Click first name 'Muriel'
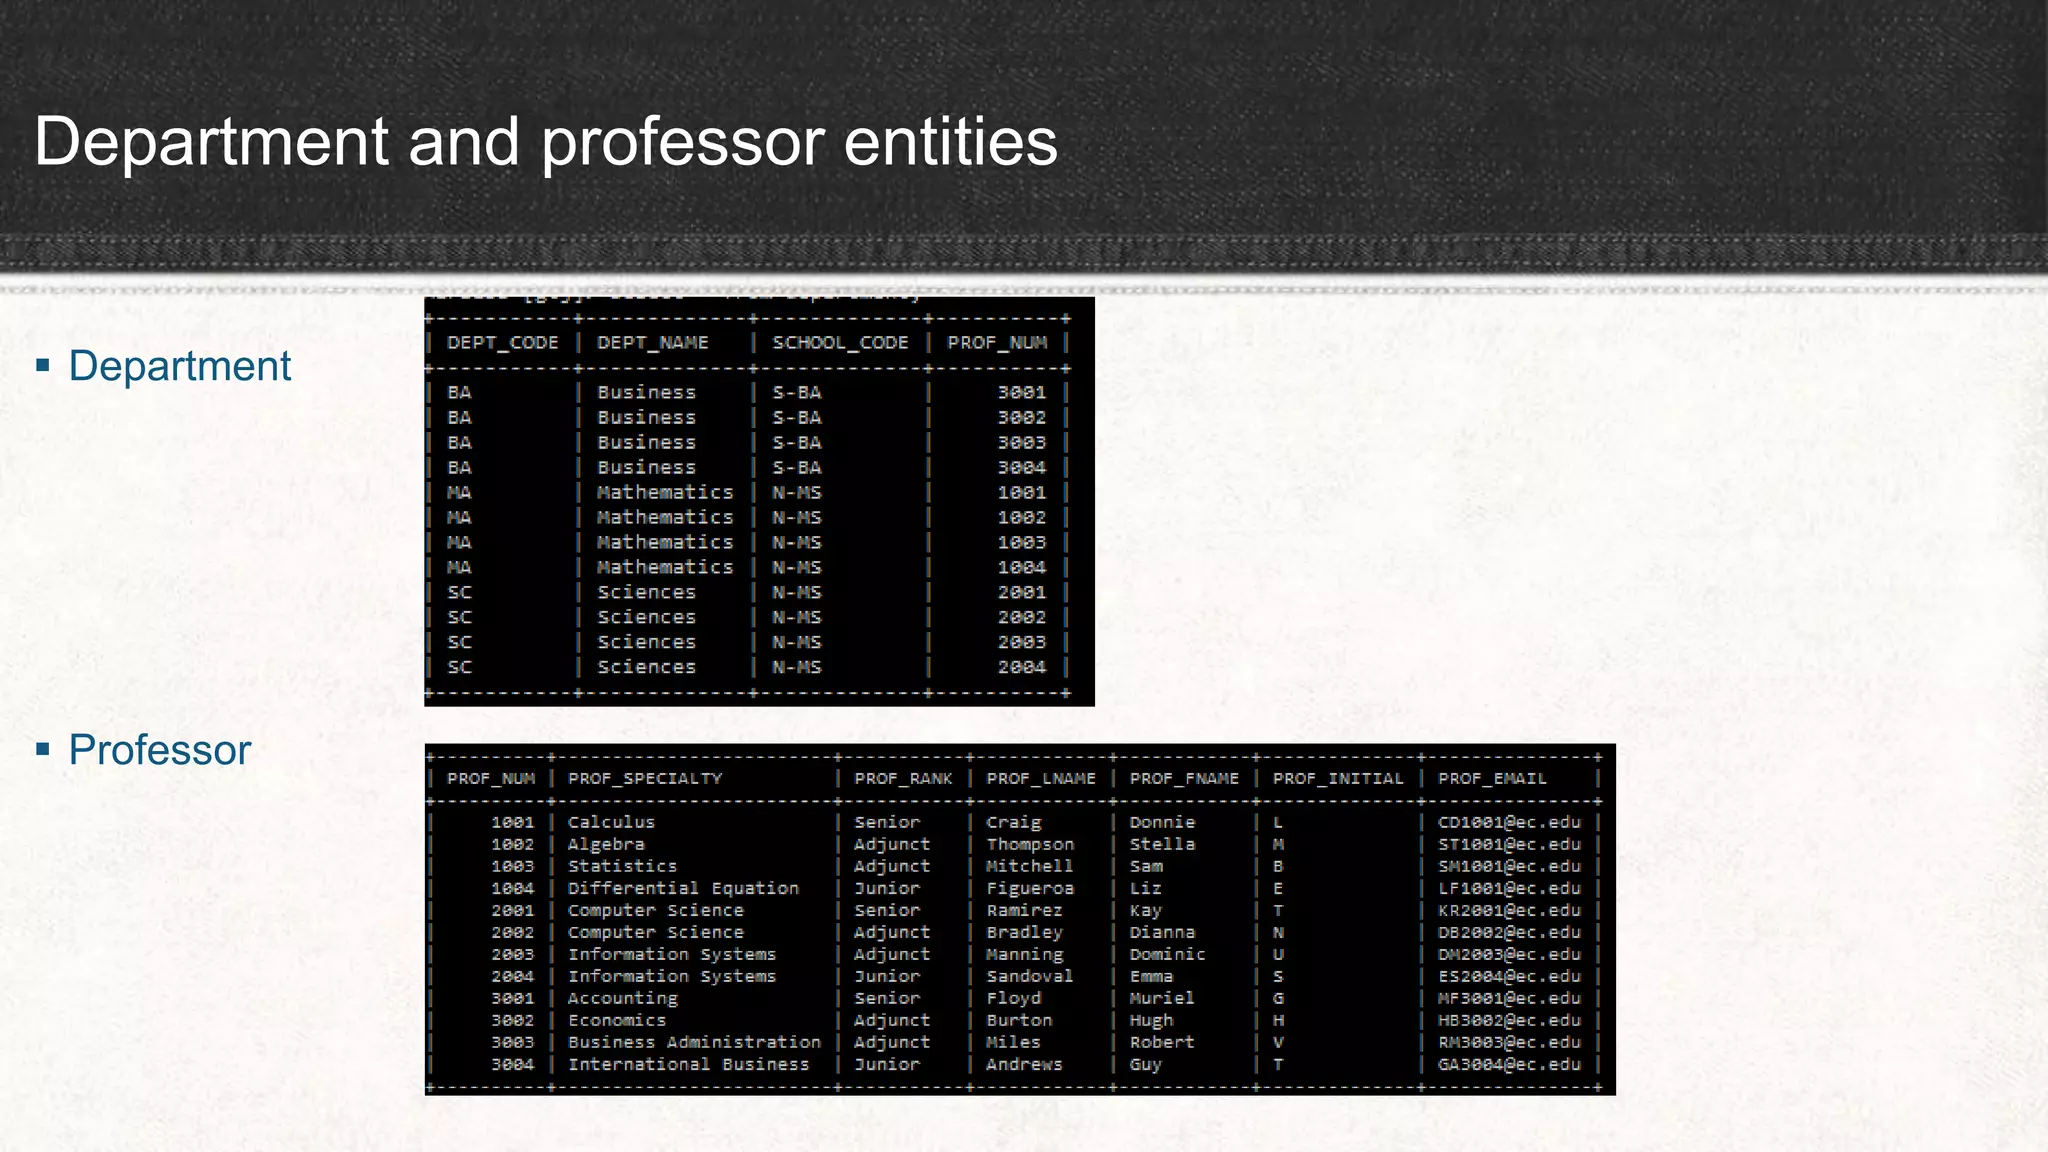This screenshot has width=2048, height=1152. (1162, 998)
